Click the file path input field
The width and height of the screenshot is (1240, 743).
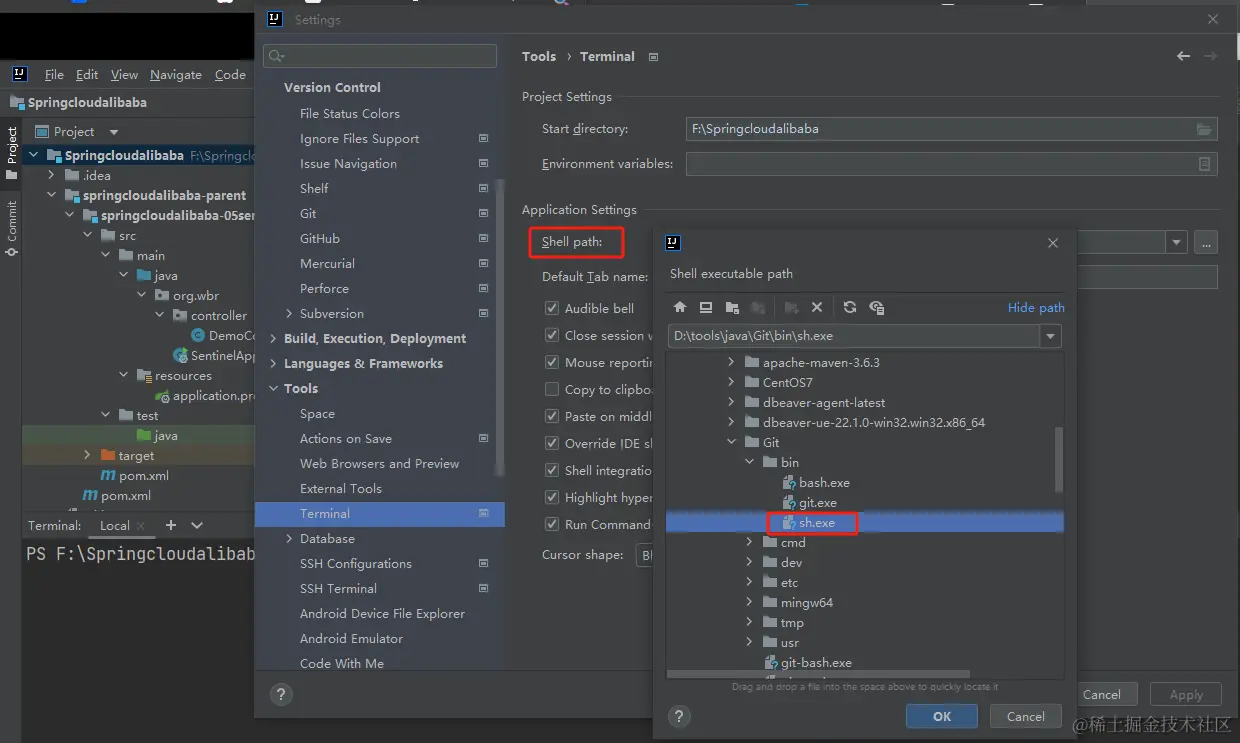[855, 337]
